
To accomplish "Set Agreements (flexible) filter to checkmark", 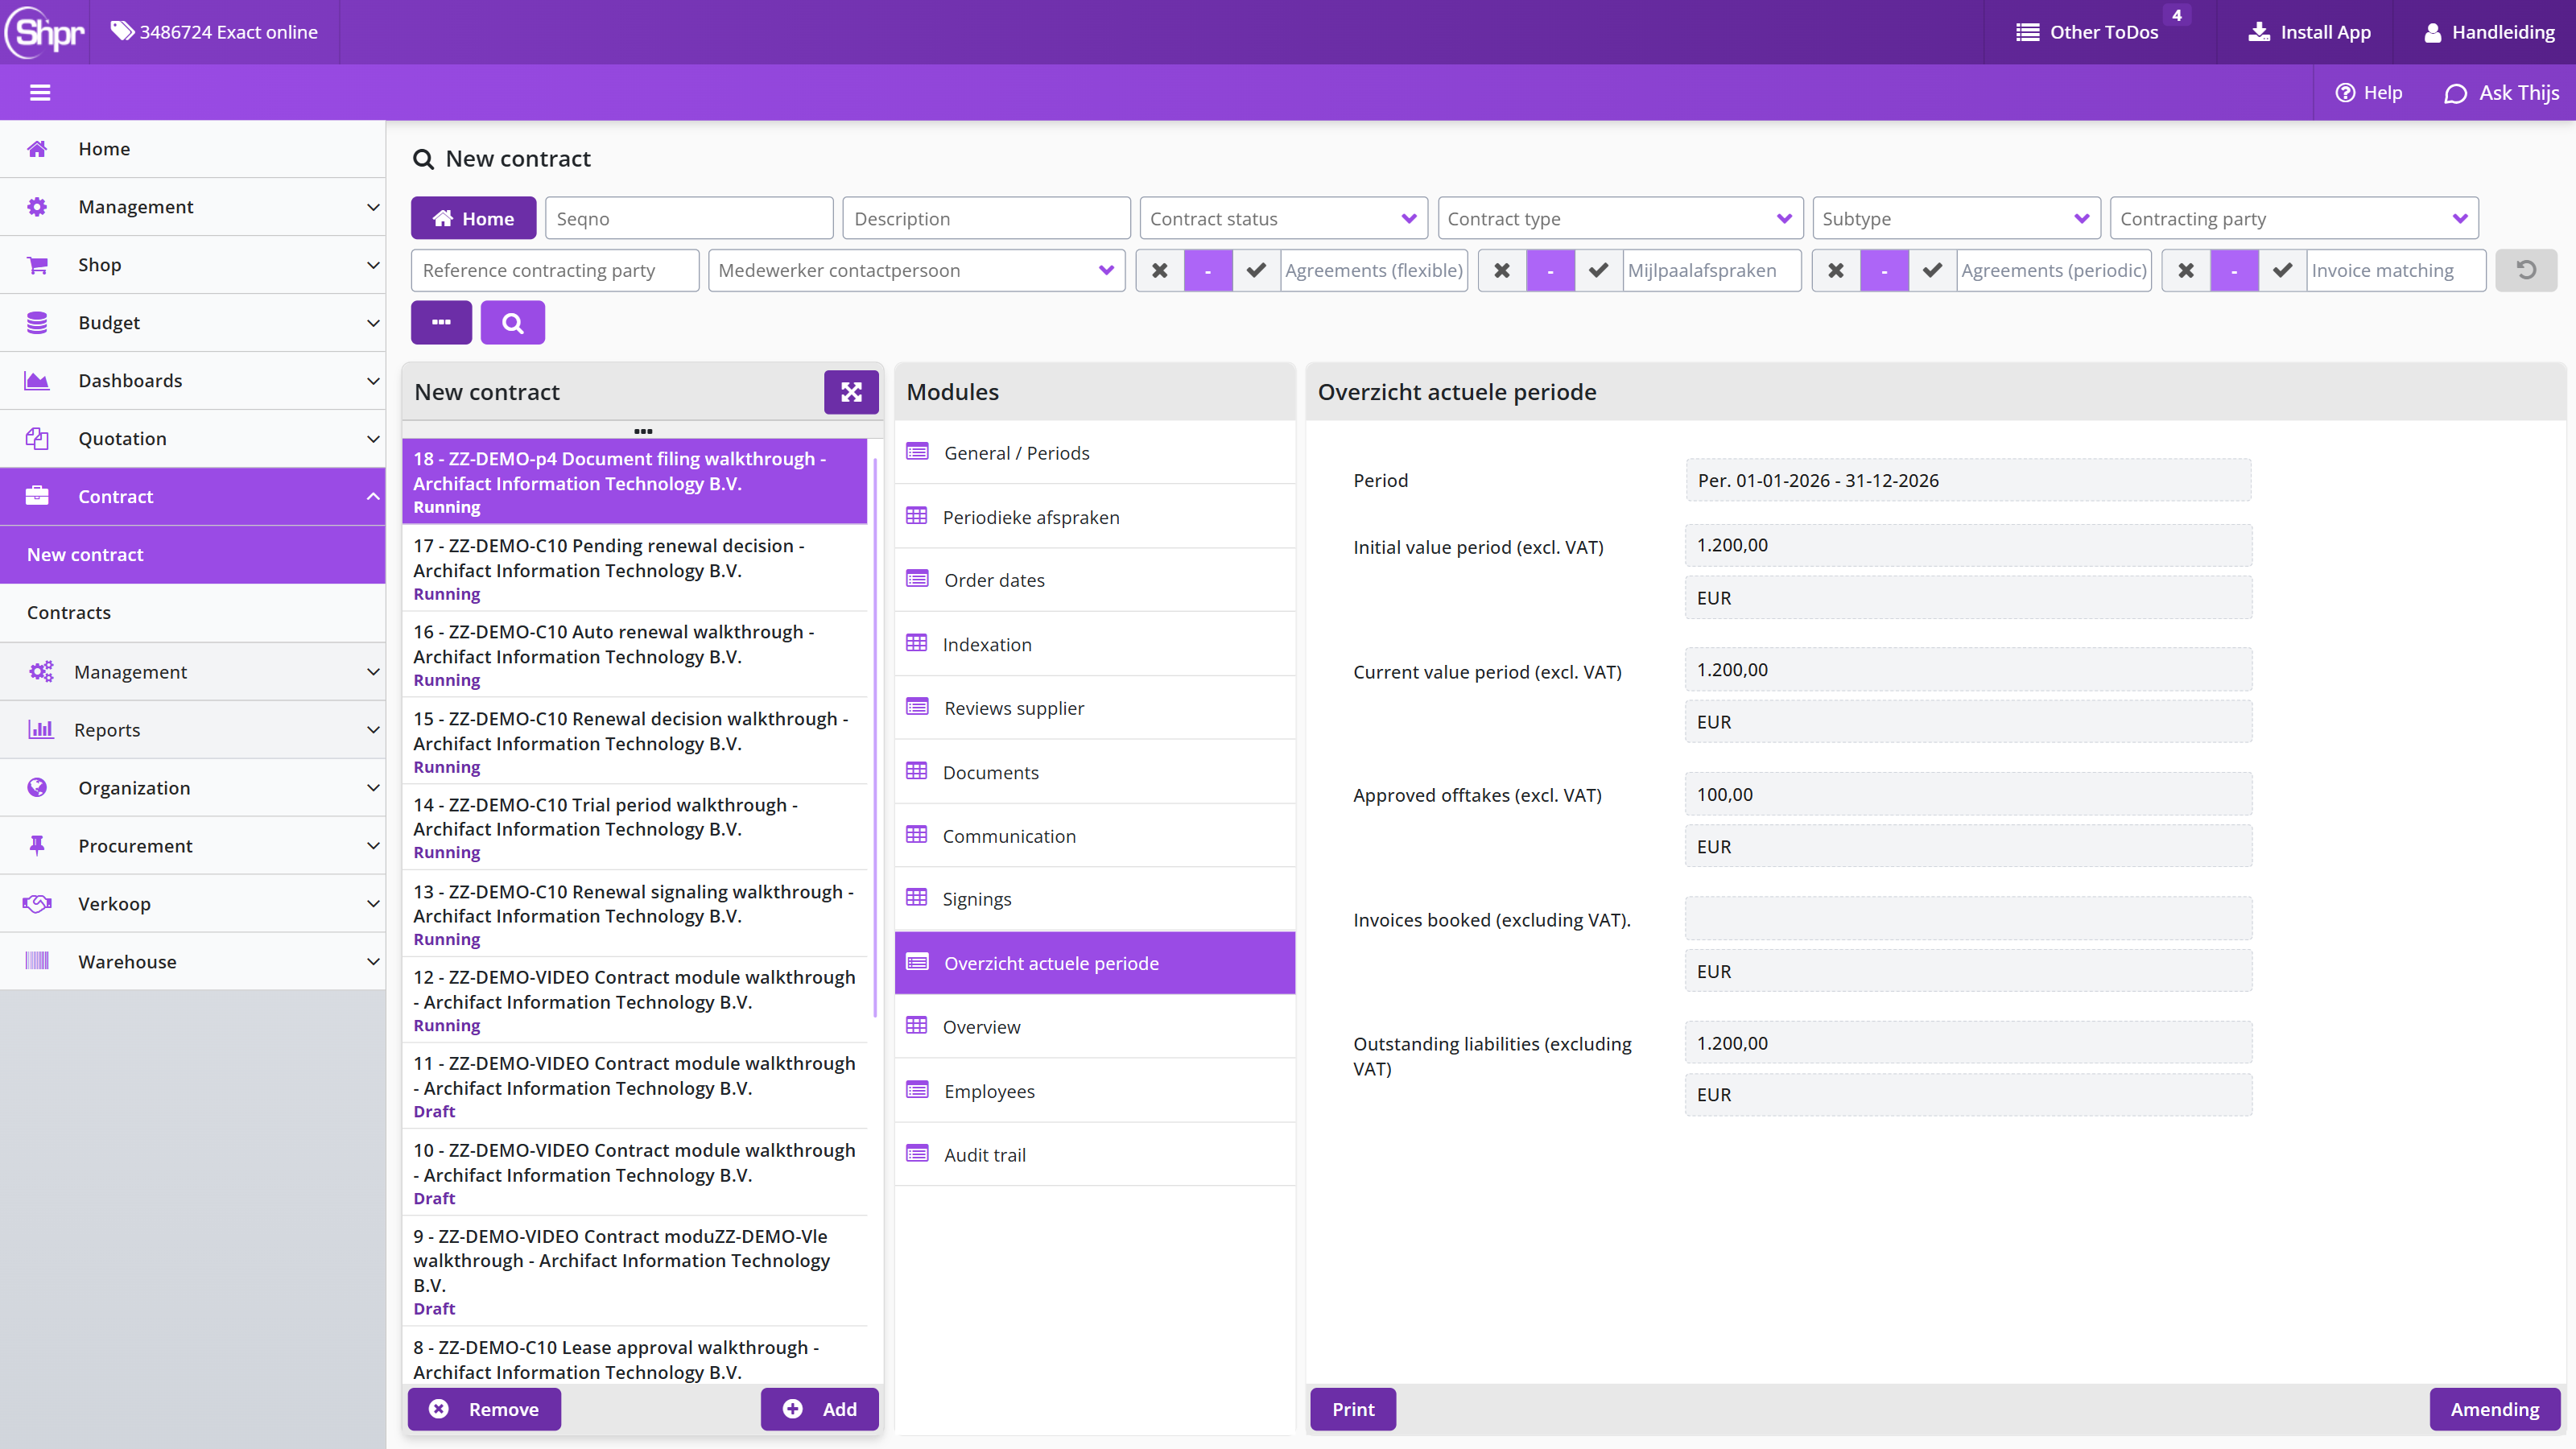I will (x=1256, y=270).
